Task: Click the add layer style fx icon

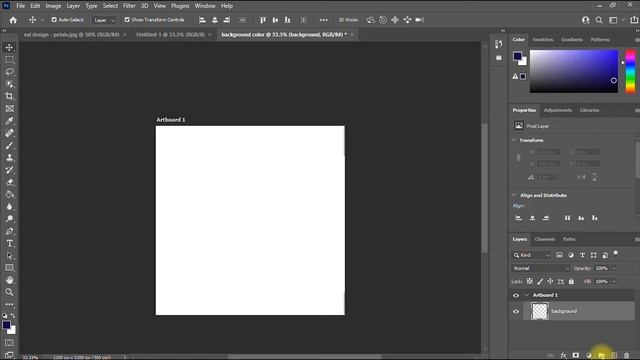Action: [x=564, y=356]
